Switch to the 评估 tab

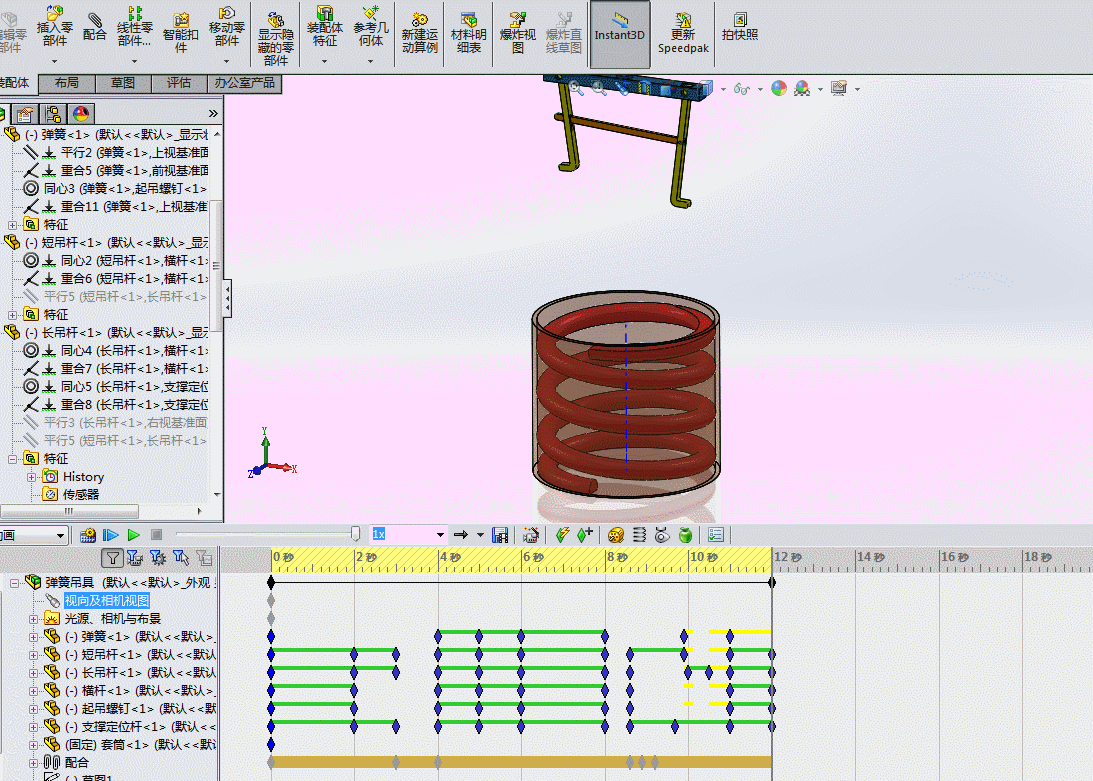click(179, 83)
